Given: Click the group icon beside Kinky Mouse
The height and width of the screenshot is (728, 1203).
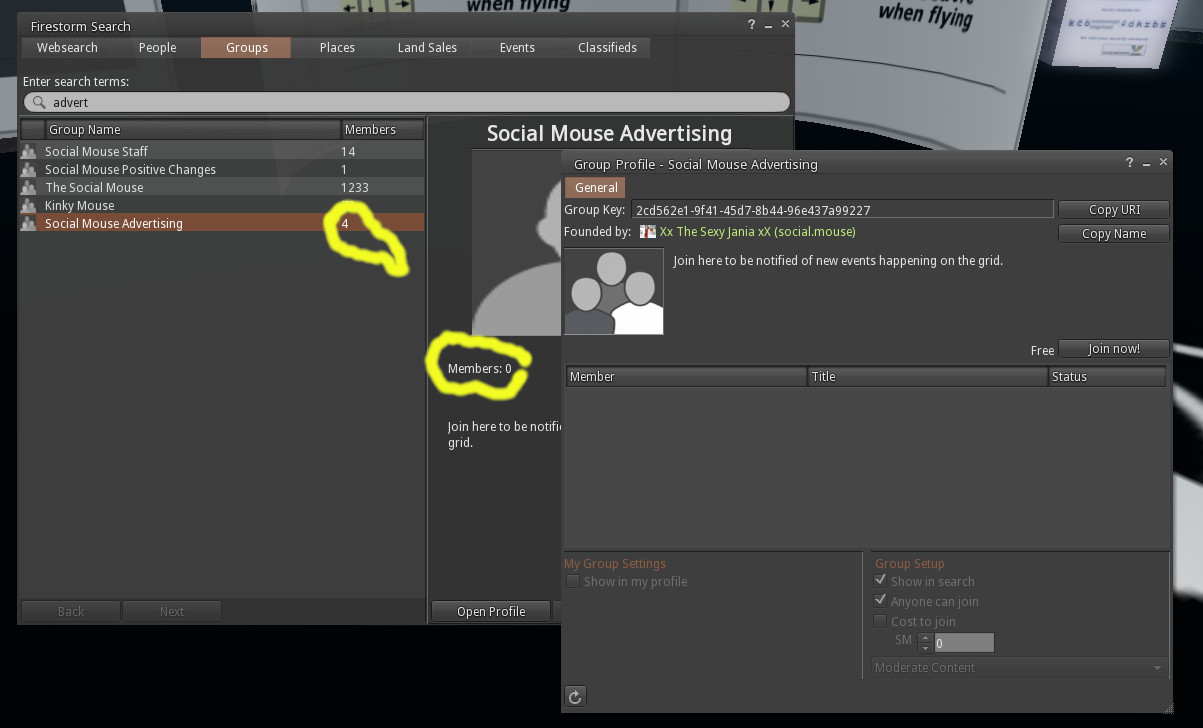Looking at the screenshot, I should click(x=29, y=205).
